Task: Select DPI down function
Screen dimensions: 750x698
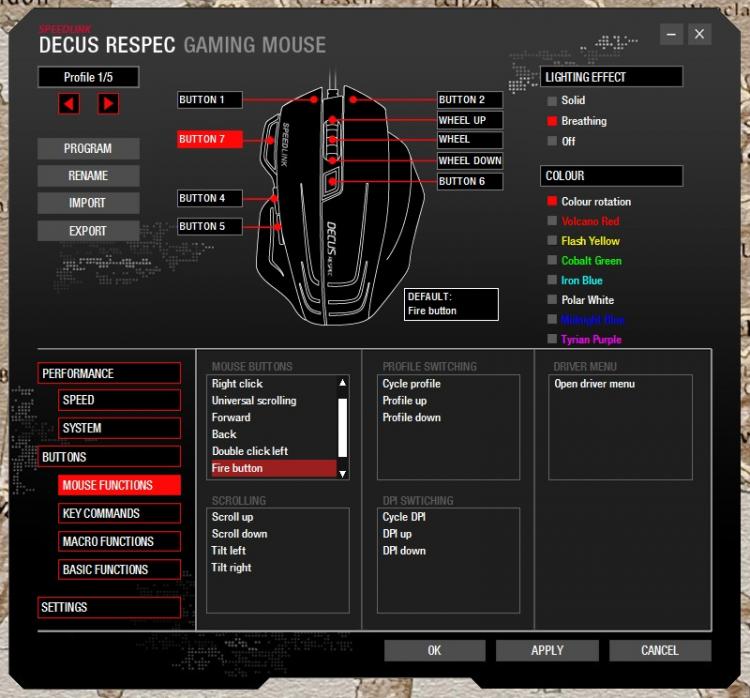Action: 448,551
